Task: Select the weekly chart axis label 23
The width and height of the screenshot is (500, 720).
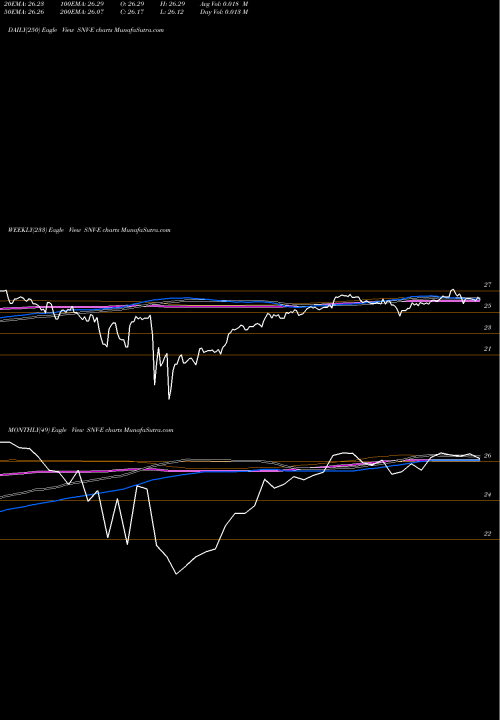Action: (x=488, y=328)
